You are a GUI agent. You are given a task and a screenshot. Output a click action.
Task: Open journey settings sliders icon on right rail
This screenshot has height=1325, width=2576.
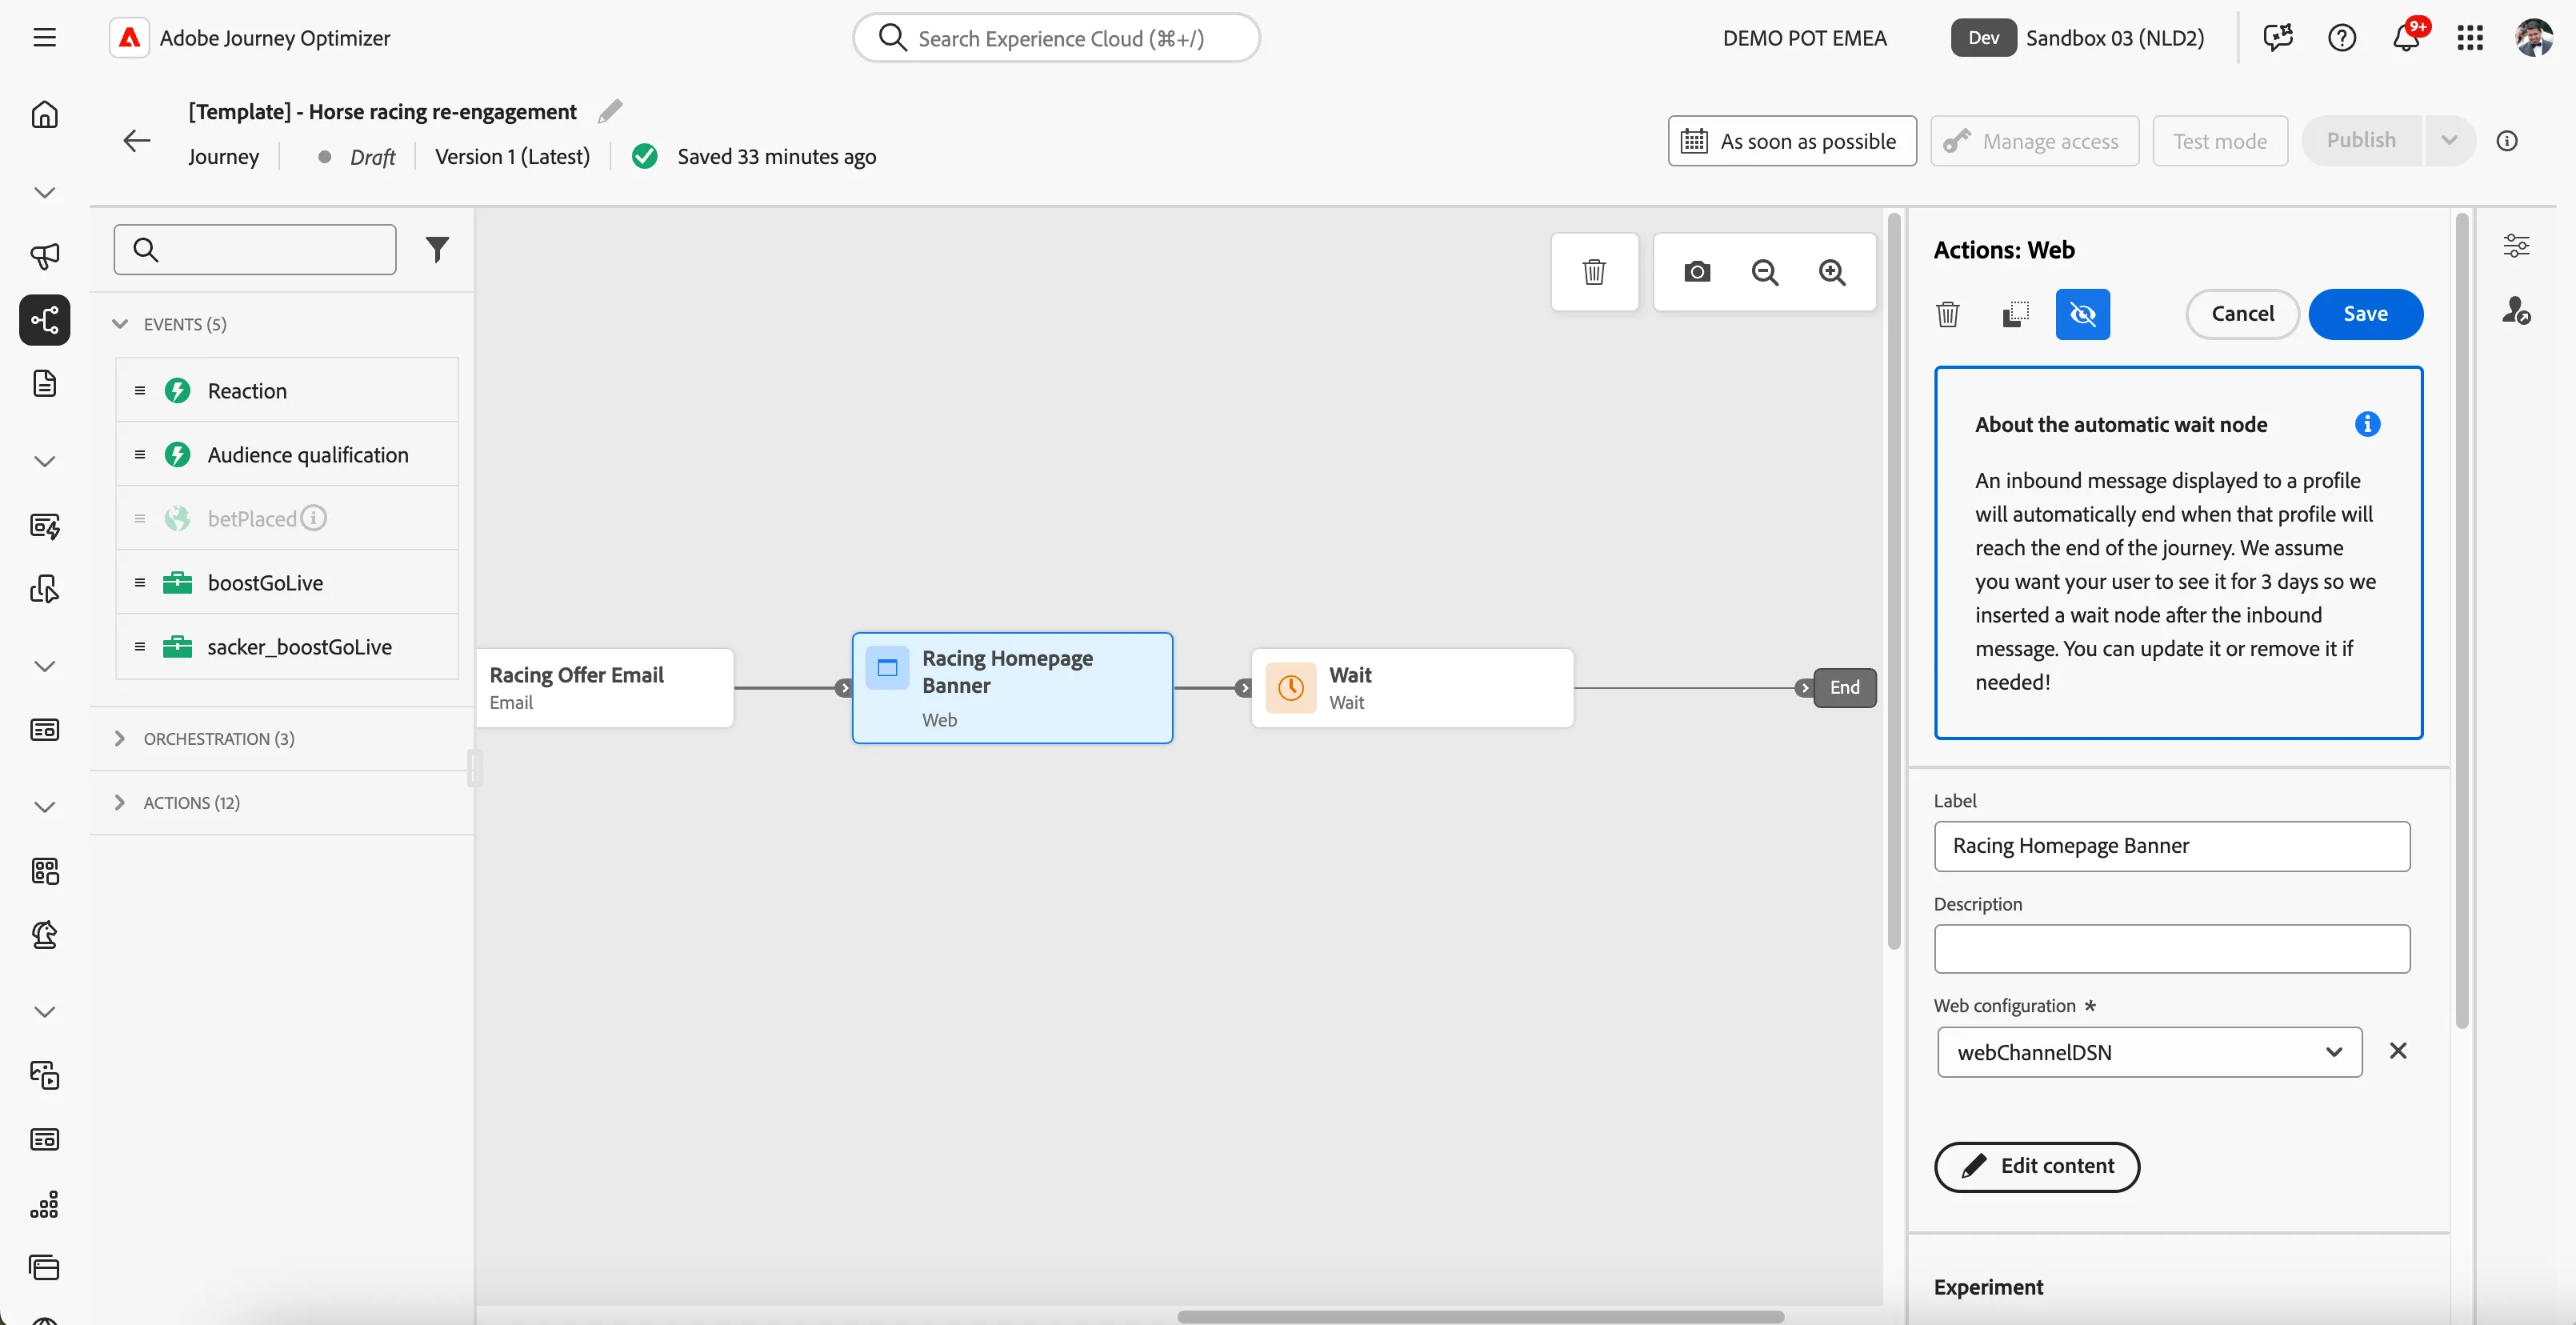[2516, 245]
